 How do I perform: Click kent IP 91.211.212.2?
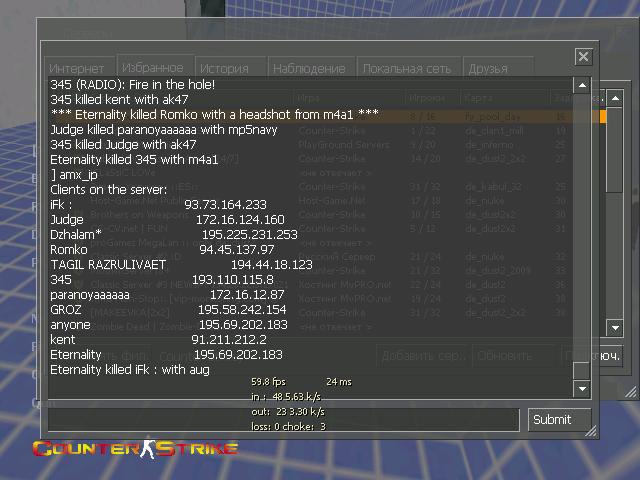[229, 340]
